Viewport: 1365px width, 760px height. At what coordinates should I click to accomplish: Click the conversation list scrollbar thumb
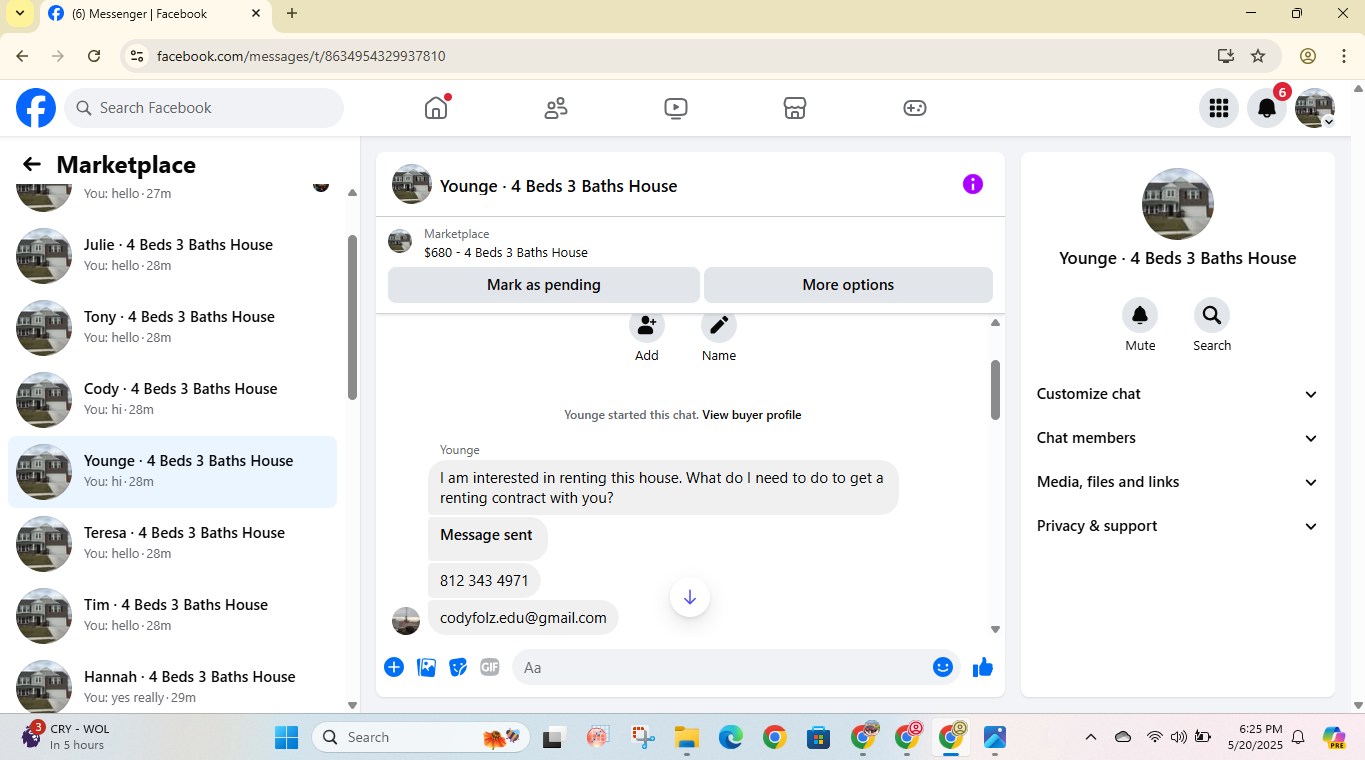[352, 318]
